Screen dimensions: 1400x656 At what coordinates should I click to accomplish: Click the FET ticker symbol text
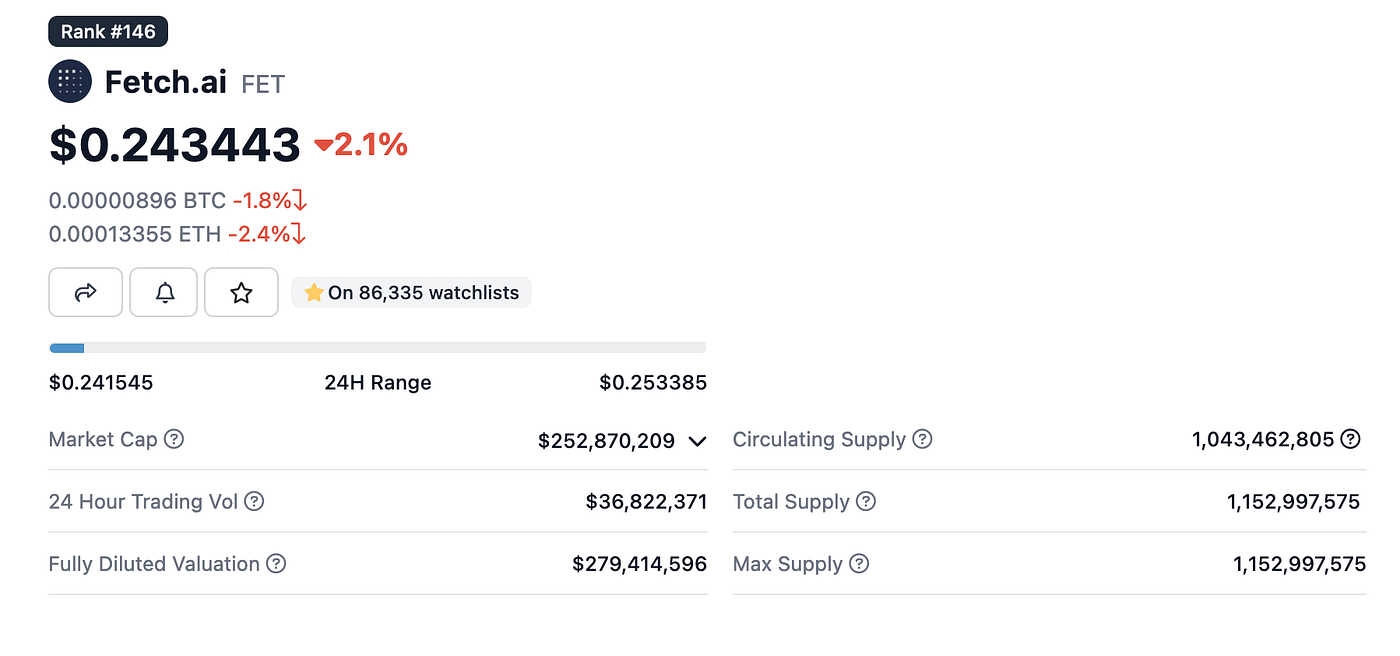[263, 83]
